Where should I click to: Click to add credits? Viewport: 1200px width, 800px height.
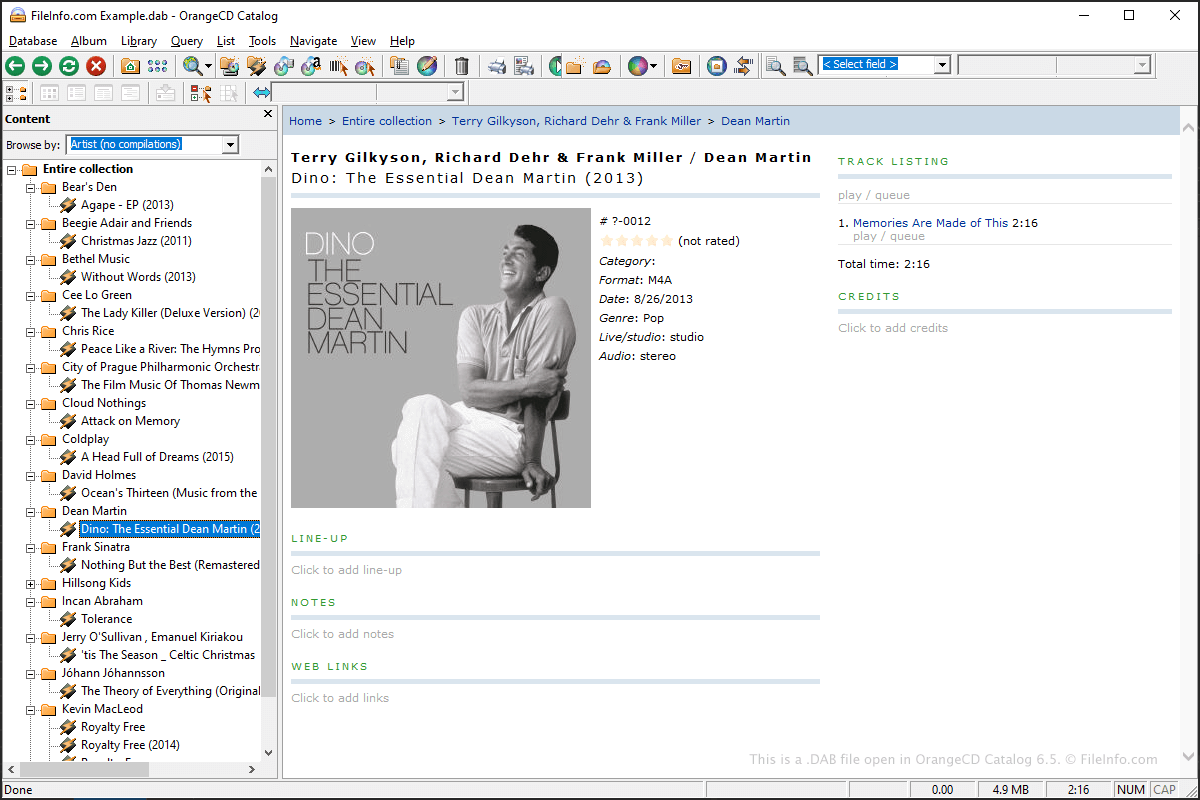click(x=893, y=328)
